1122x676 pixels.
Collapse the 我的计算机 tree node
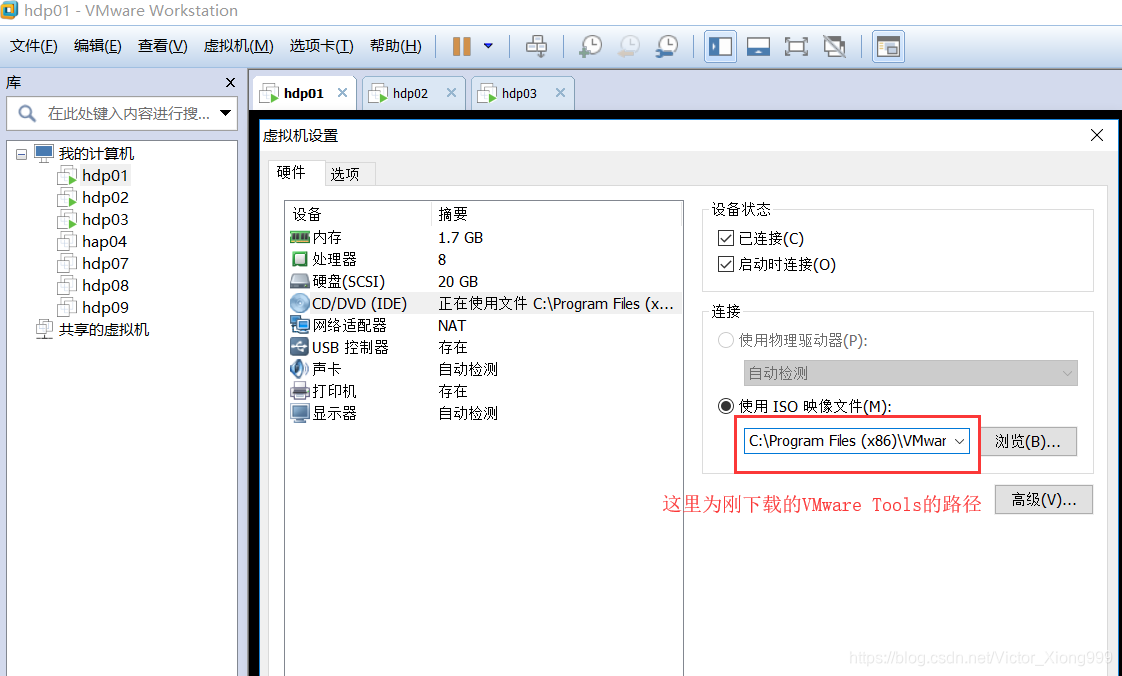point(21,154)
